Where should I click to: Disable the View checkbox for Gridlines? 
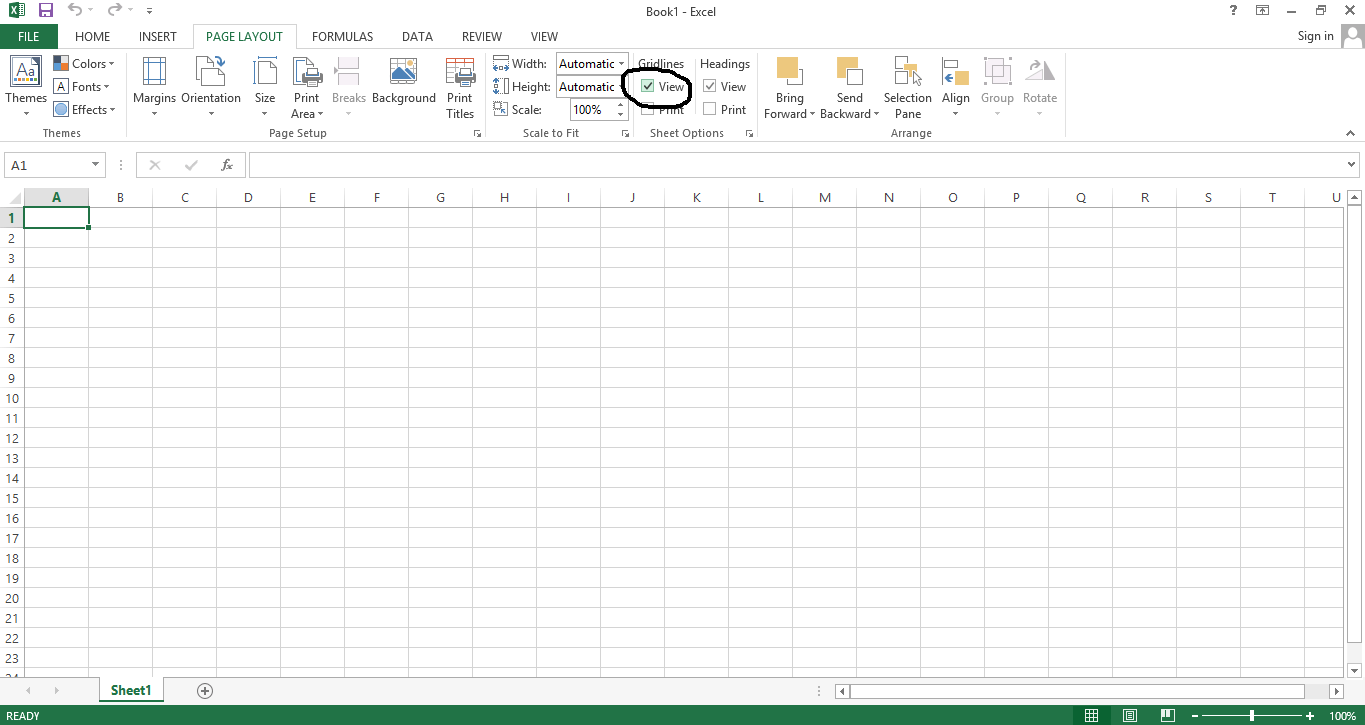pos(648,86)
